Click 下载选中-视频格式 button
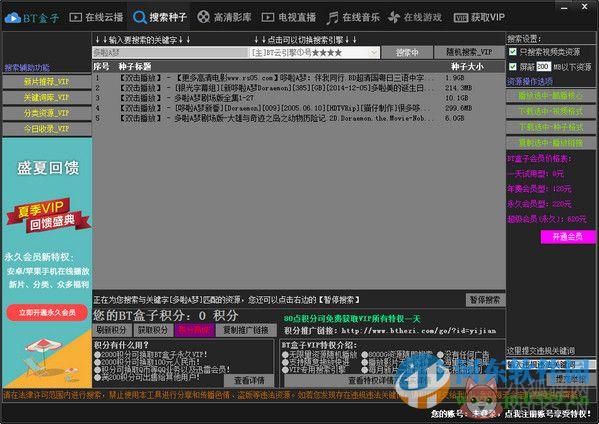This screenshot has height=424, width=599. pos(550,111)
